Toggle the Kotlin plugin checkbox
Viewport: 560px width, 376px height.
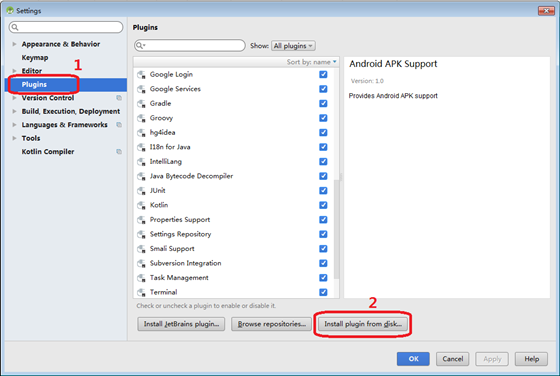(323, 205)
